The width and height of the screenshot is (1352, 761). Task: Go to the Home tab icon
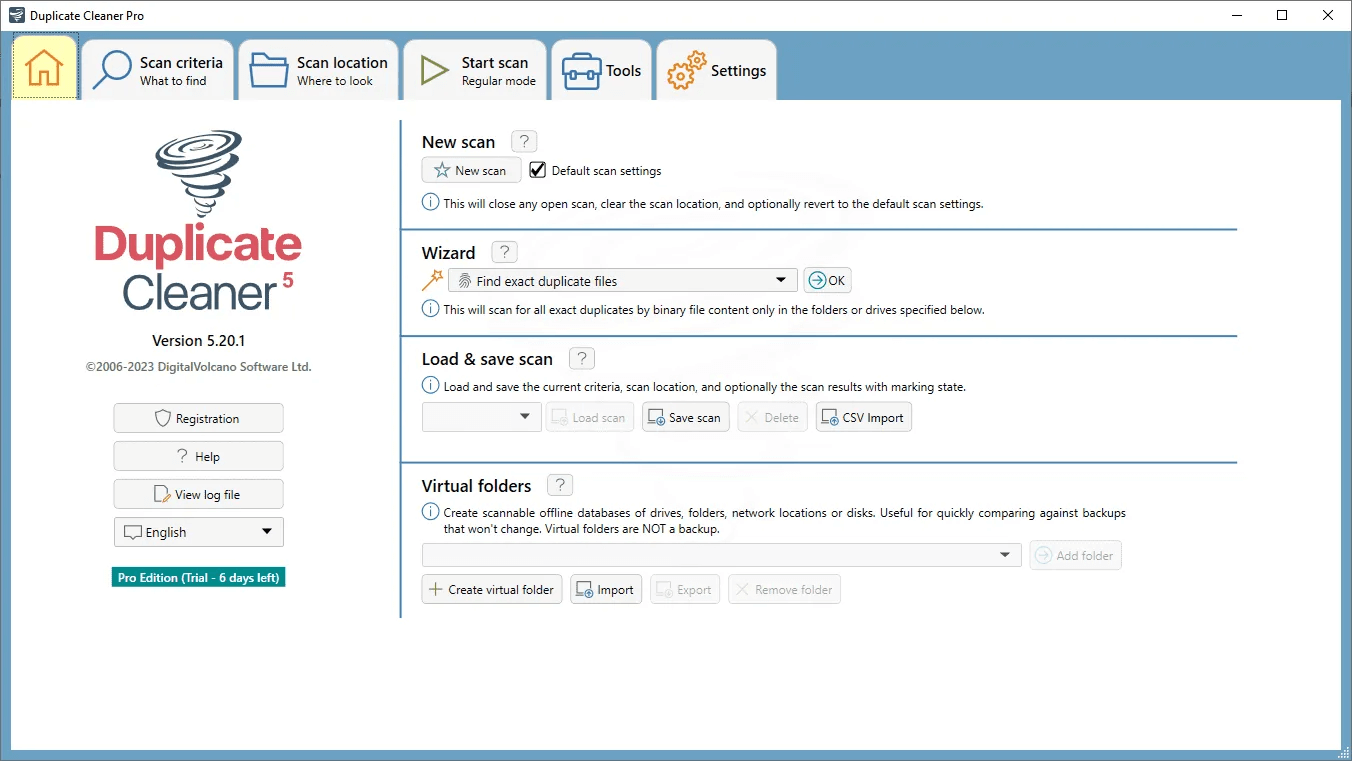45,68
